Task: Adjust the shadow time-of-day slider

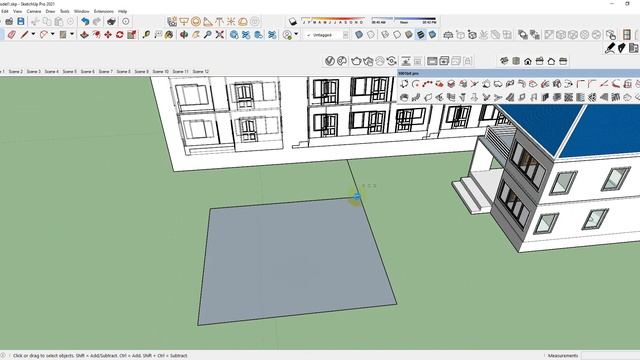Action: (x=404, y=20)
